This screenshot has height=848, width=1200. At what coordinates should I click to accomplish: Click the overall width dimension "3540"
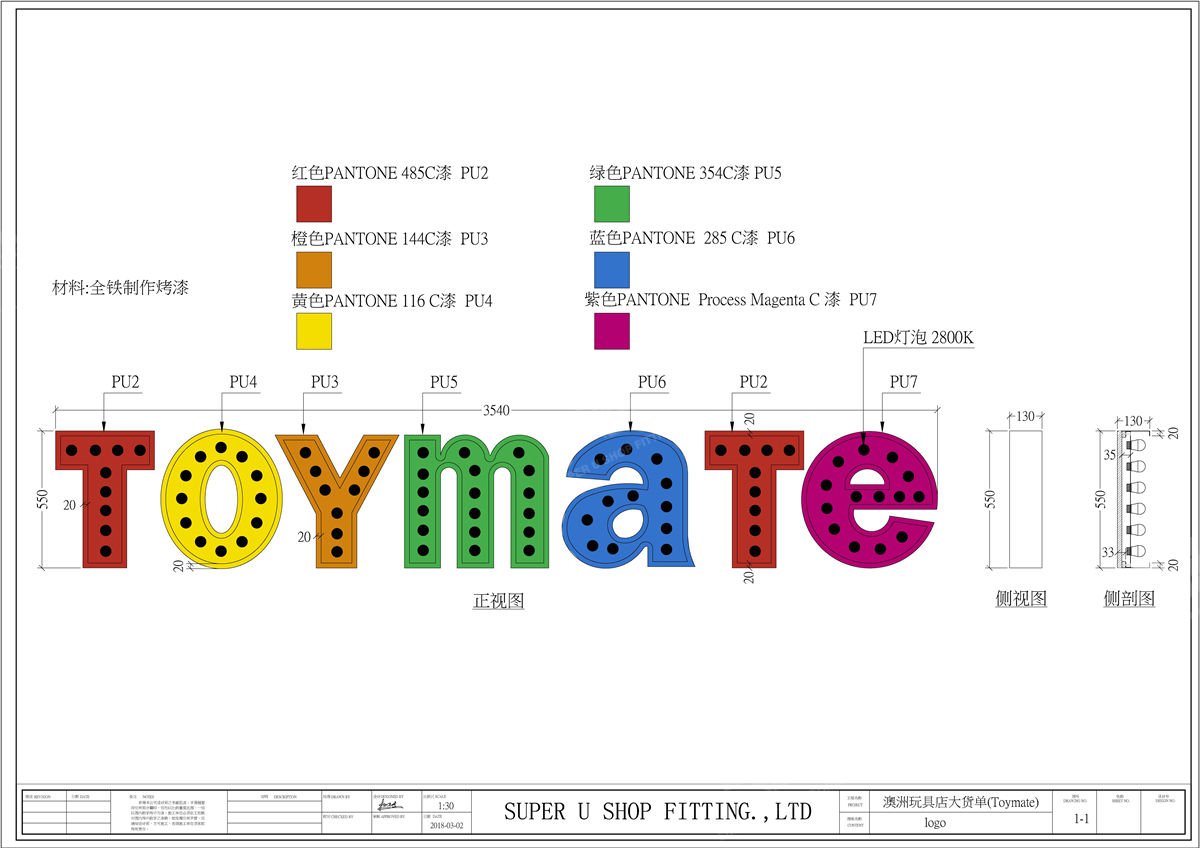point(496,410)
